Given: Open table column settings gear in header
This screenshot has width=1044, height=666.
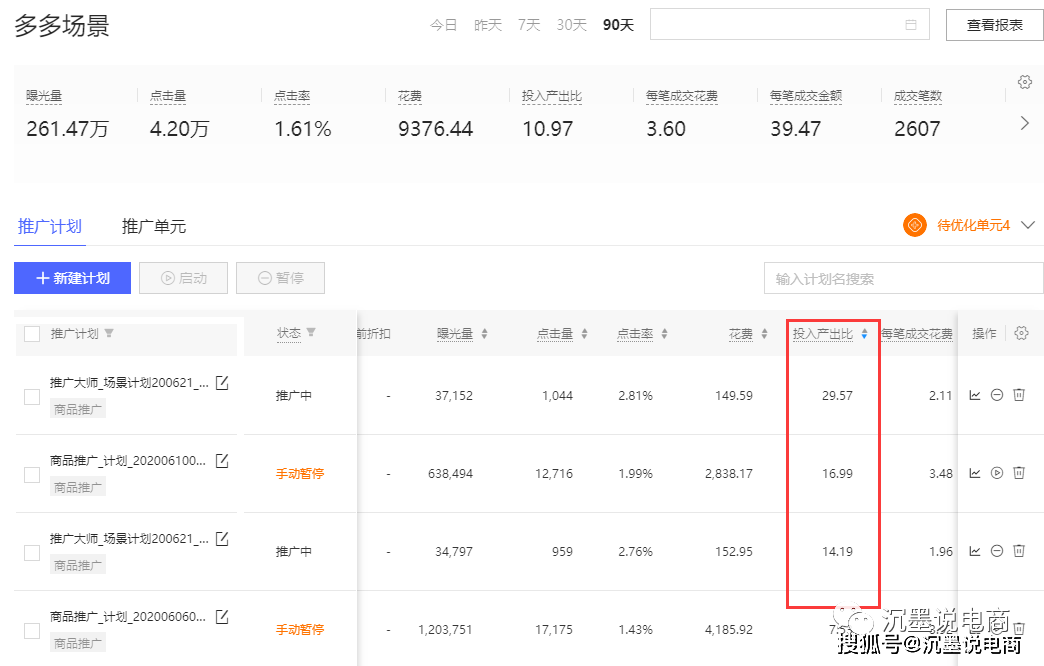Looking at the screenshot, I should [x=1021, y=333].
